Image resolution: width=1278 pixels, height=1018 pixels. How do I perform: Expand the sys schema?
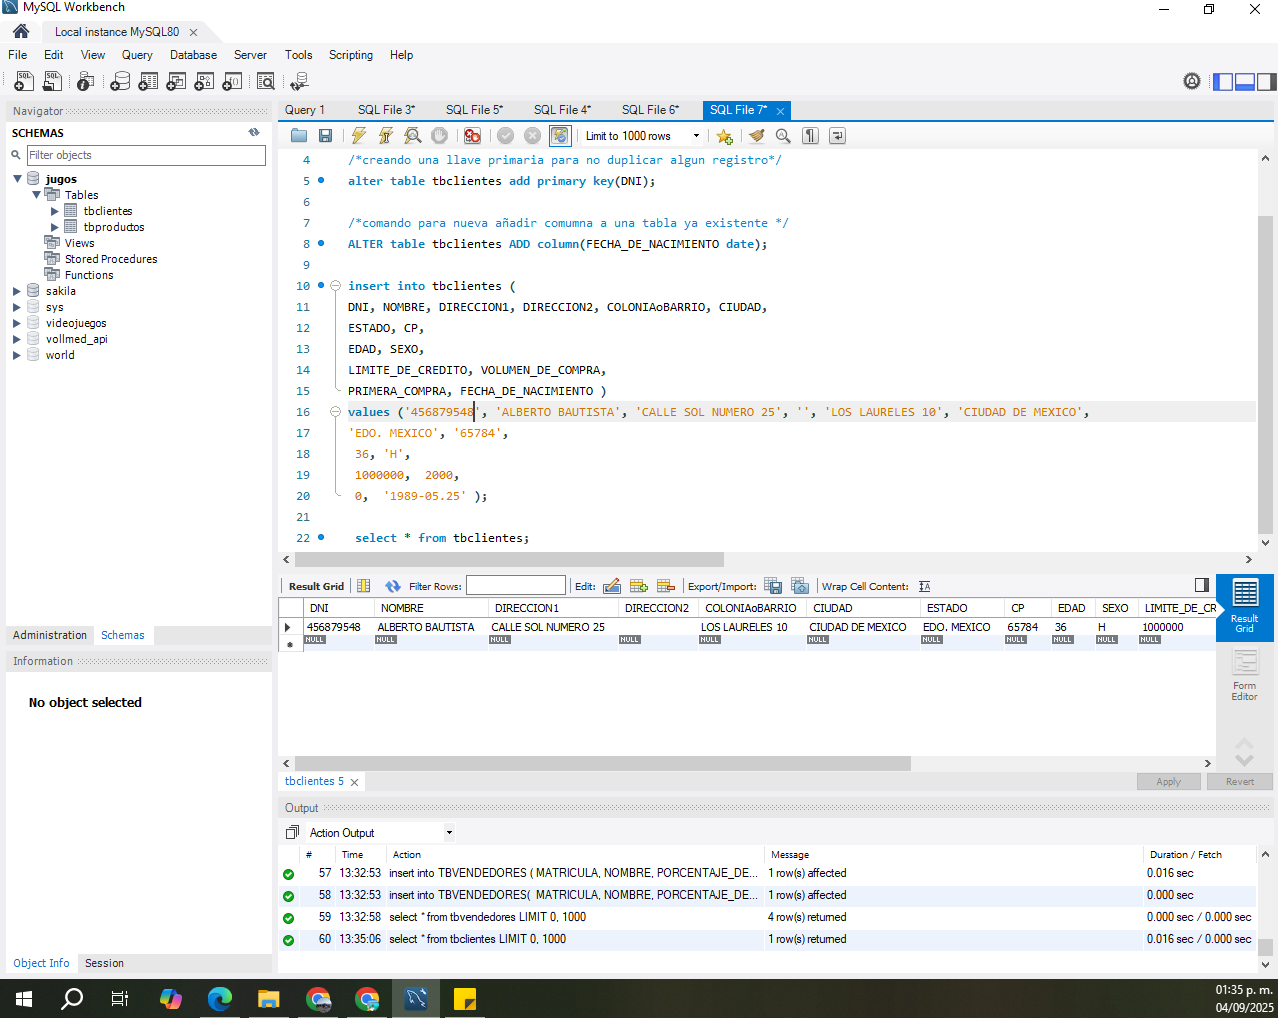(x=17, y=307)
